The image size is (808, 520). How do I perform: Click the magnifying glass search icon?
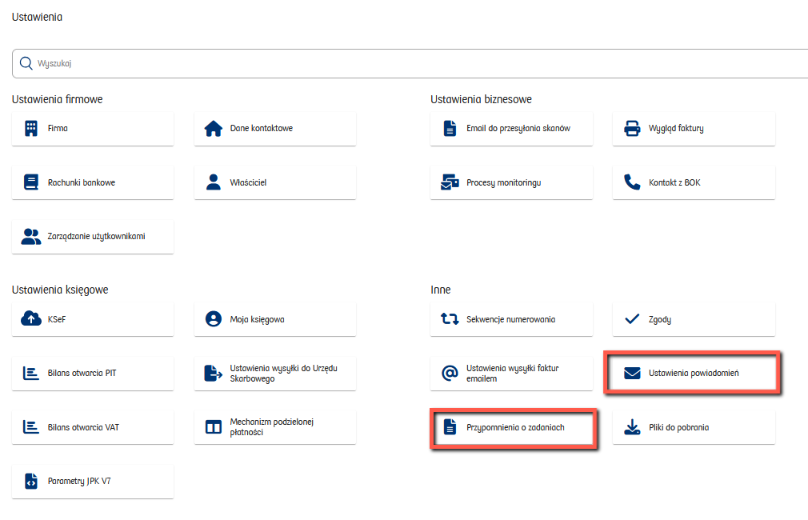(26, 63)
